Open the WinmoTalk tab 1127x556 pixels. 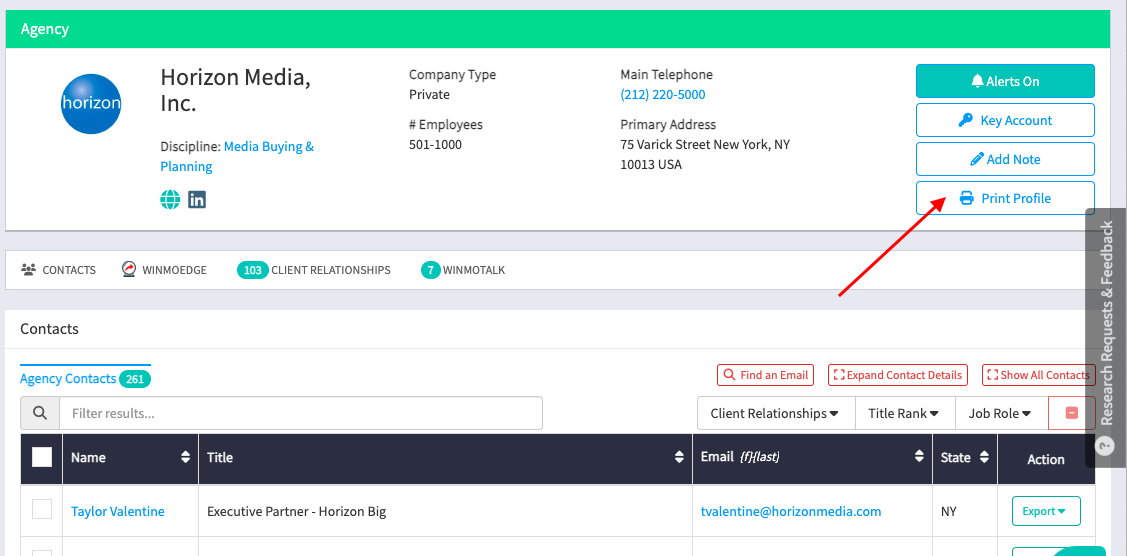click(463, 270)
